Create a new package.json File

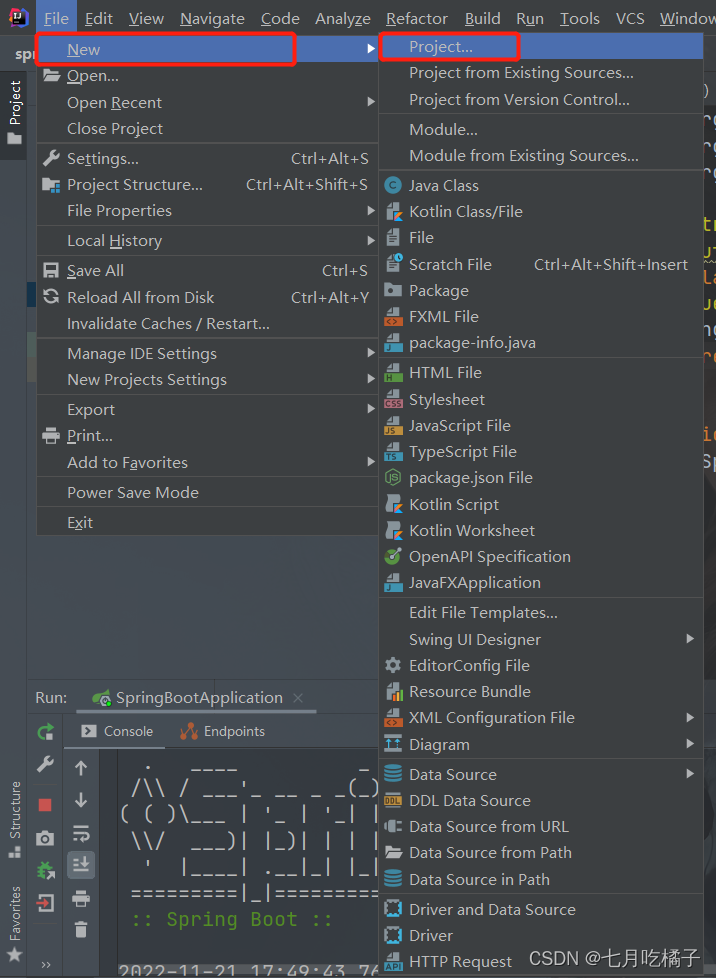tap(541, 478)
